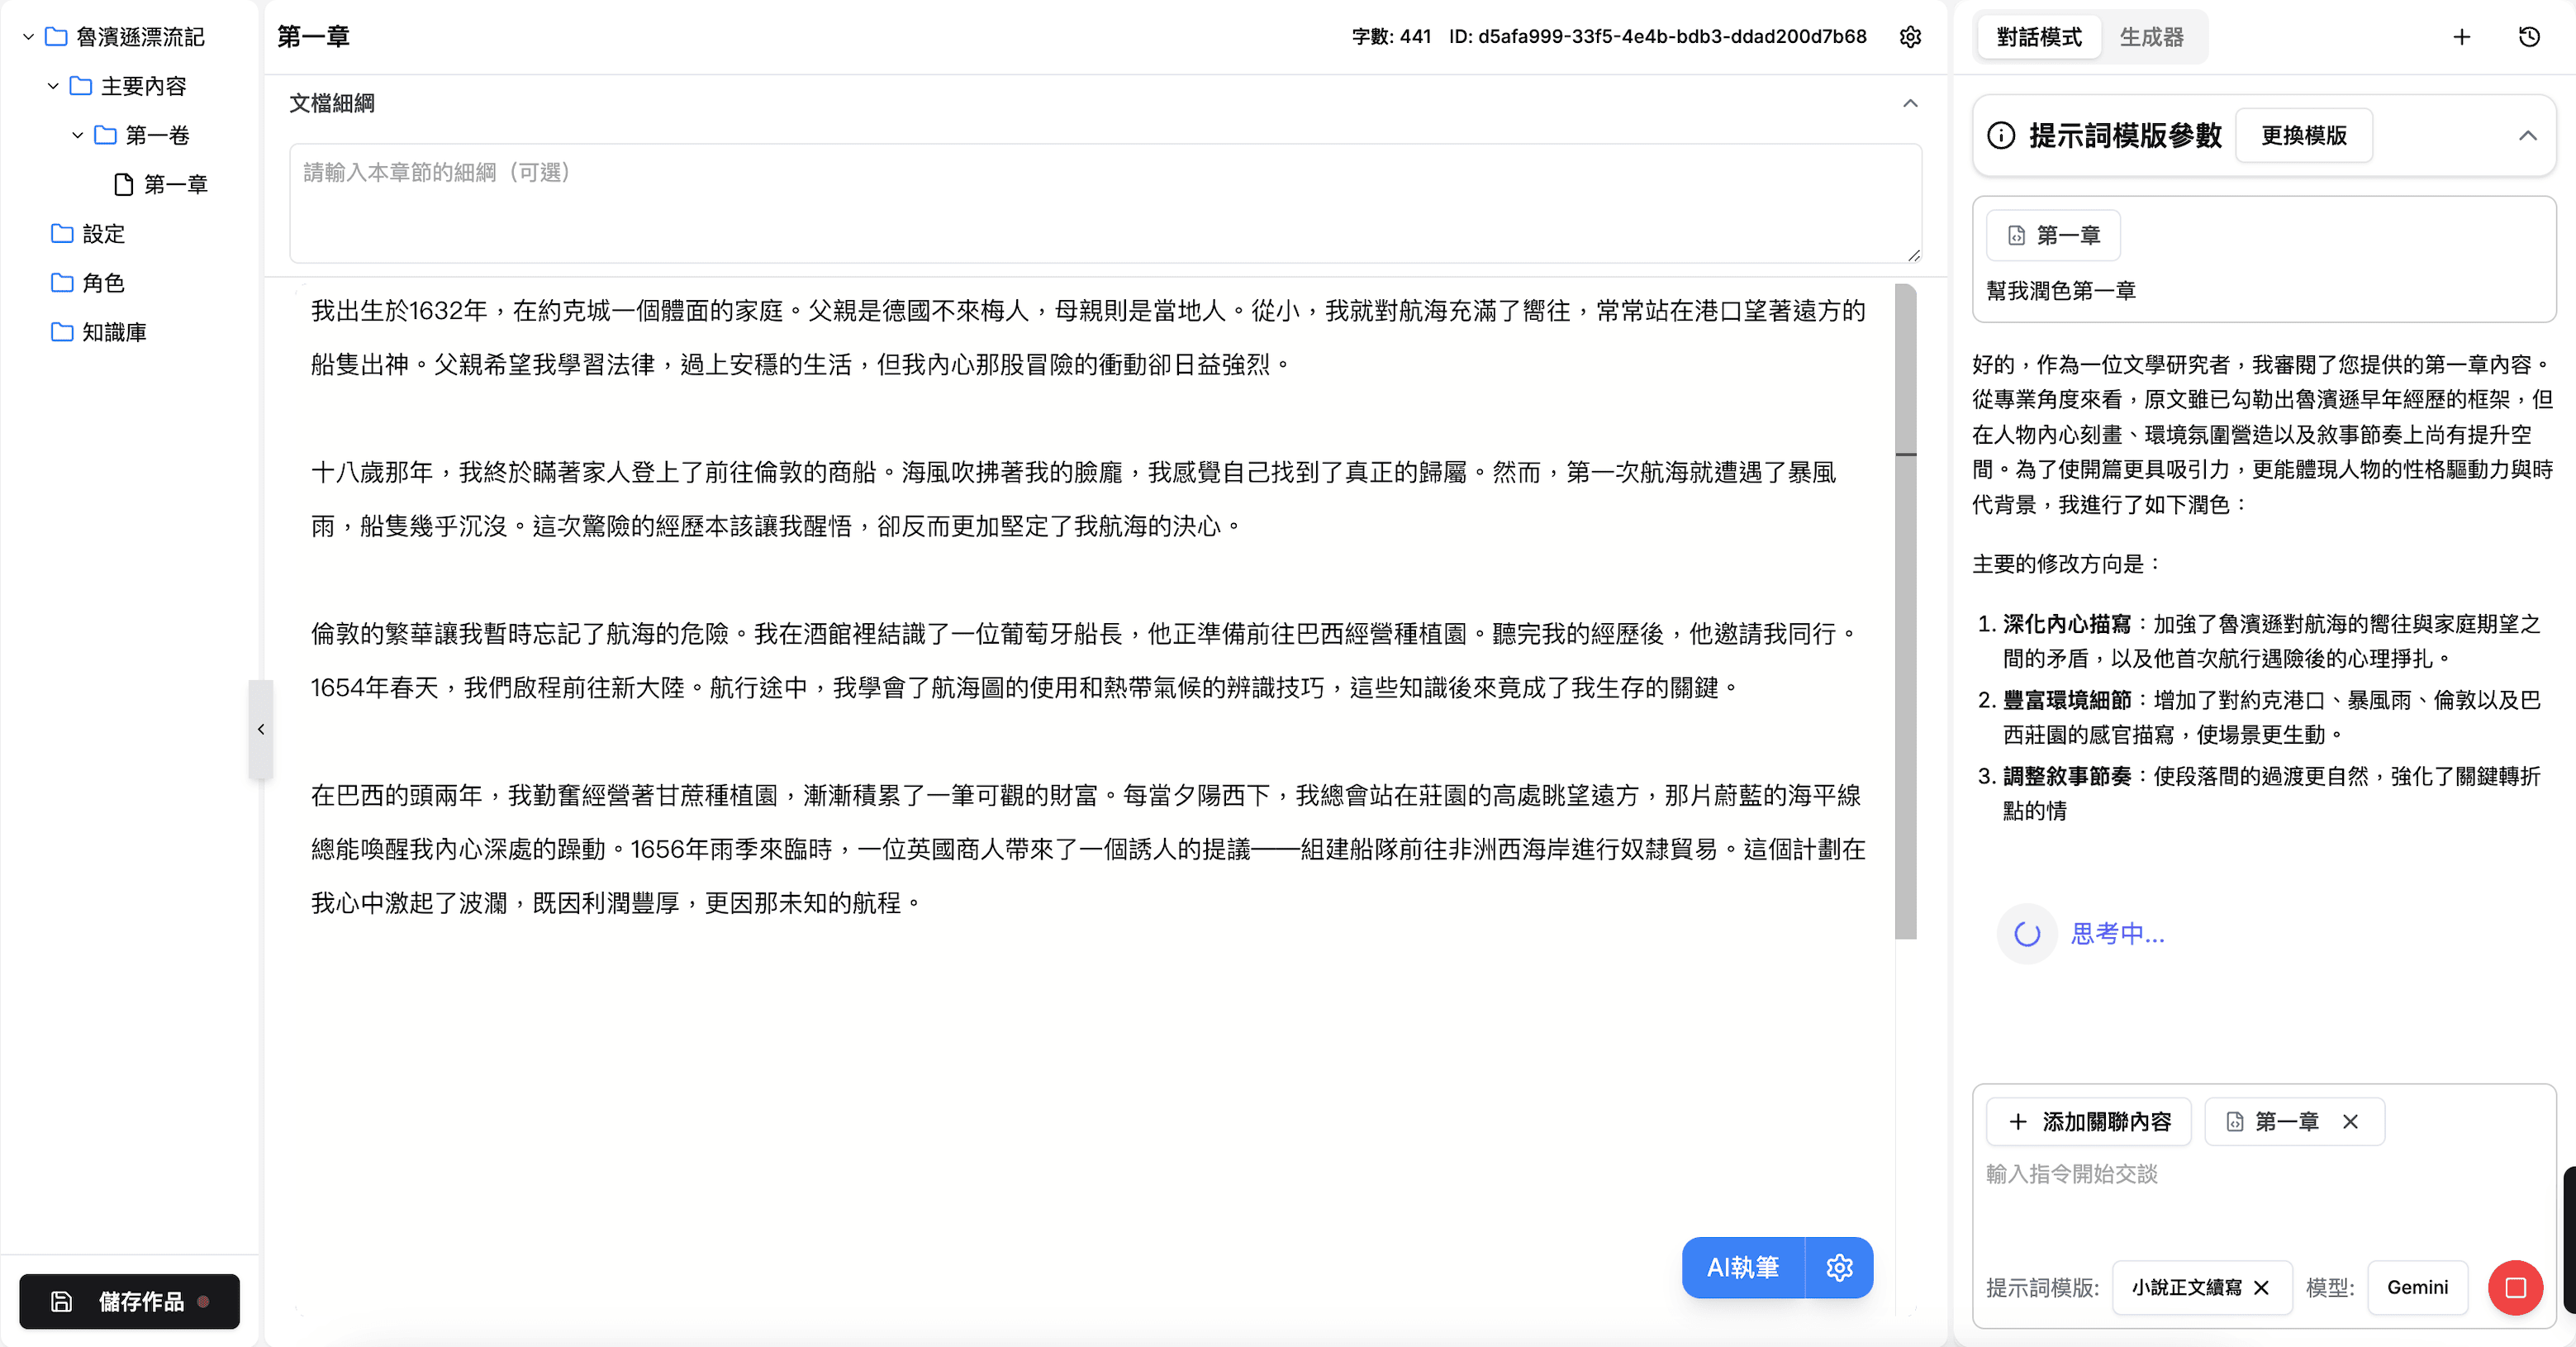2576x1347 pixels.
Task: Start a new conversation with plus icon
Action: (x=2462, y=37)
